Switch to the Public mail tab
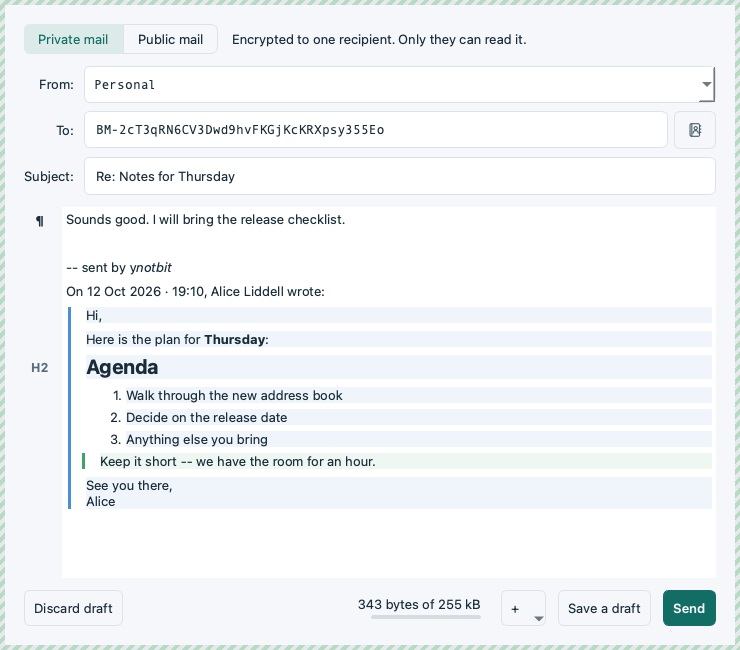 tap(170, 39)
